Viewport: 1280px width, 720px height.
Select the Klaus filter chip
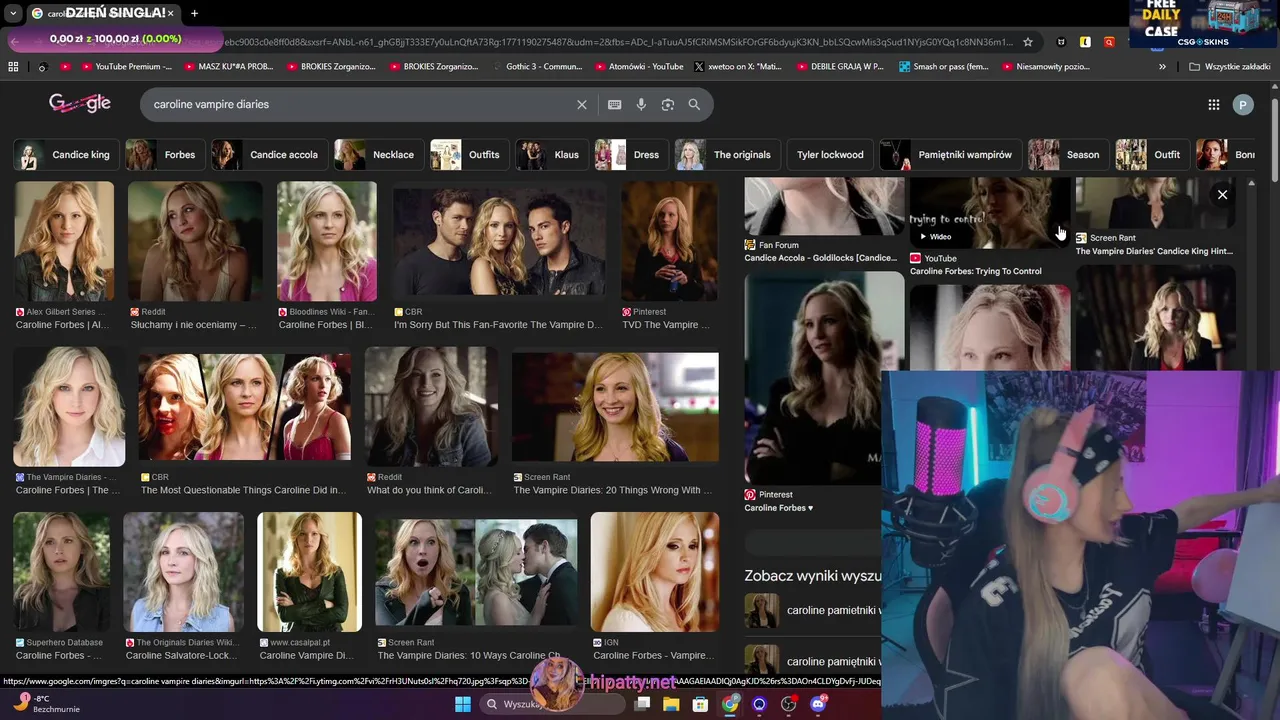pos(551,155)
